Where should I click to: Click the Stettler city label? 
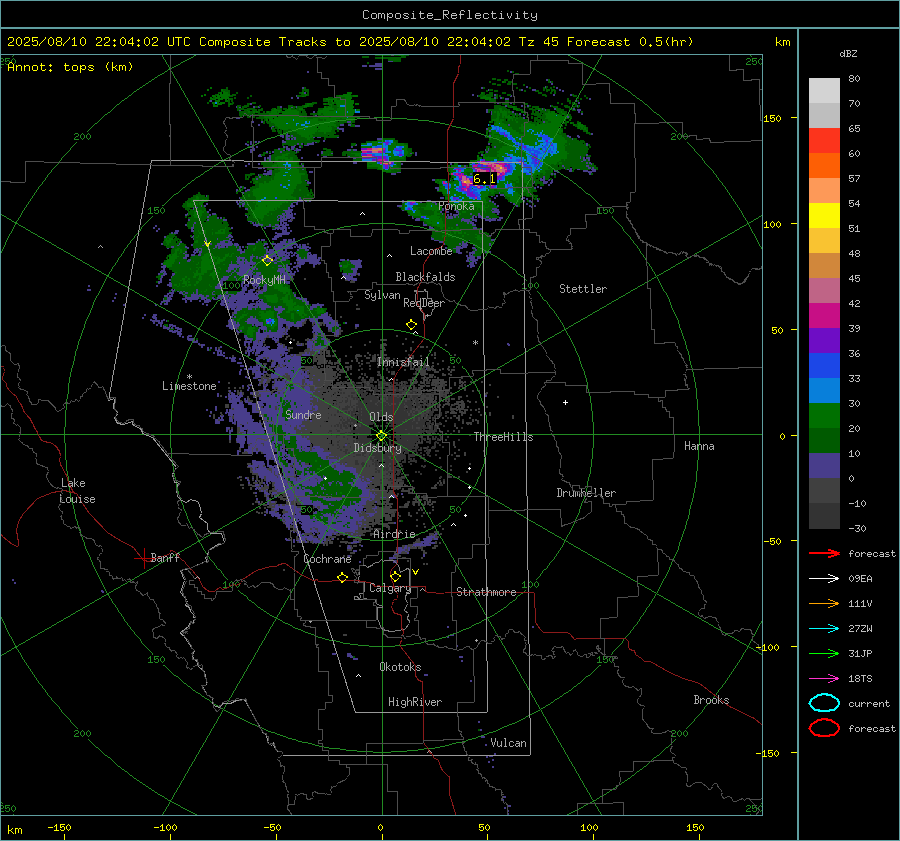coord(583,289)
